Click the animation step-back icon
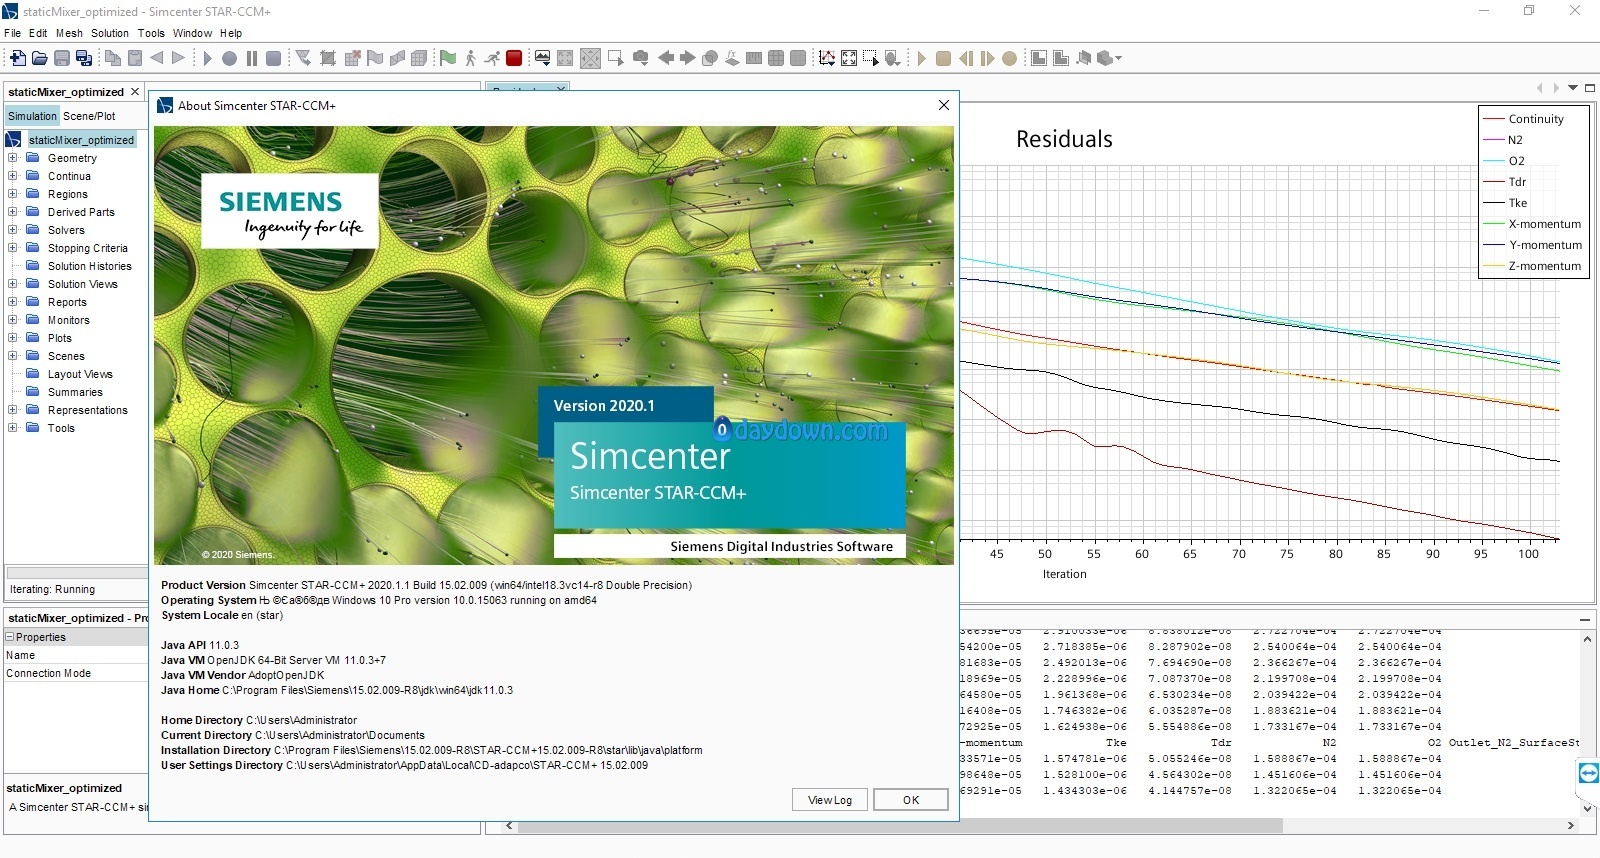The height and width of the screenshot is (858, 1600). (965, 58)
